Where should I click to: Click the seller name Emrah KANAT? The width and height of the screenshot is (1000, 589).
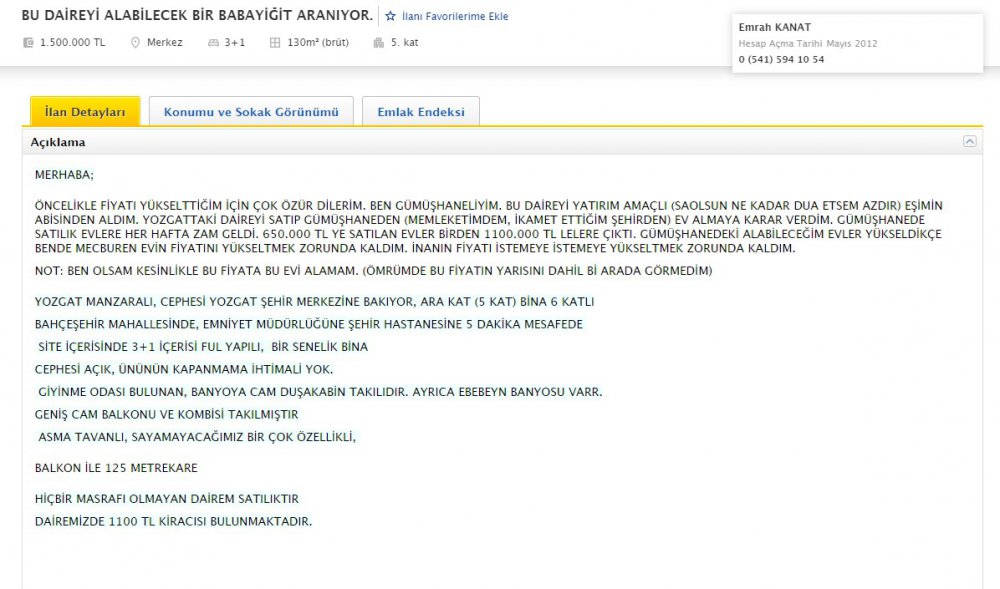773,26
